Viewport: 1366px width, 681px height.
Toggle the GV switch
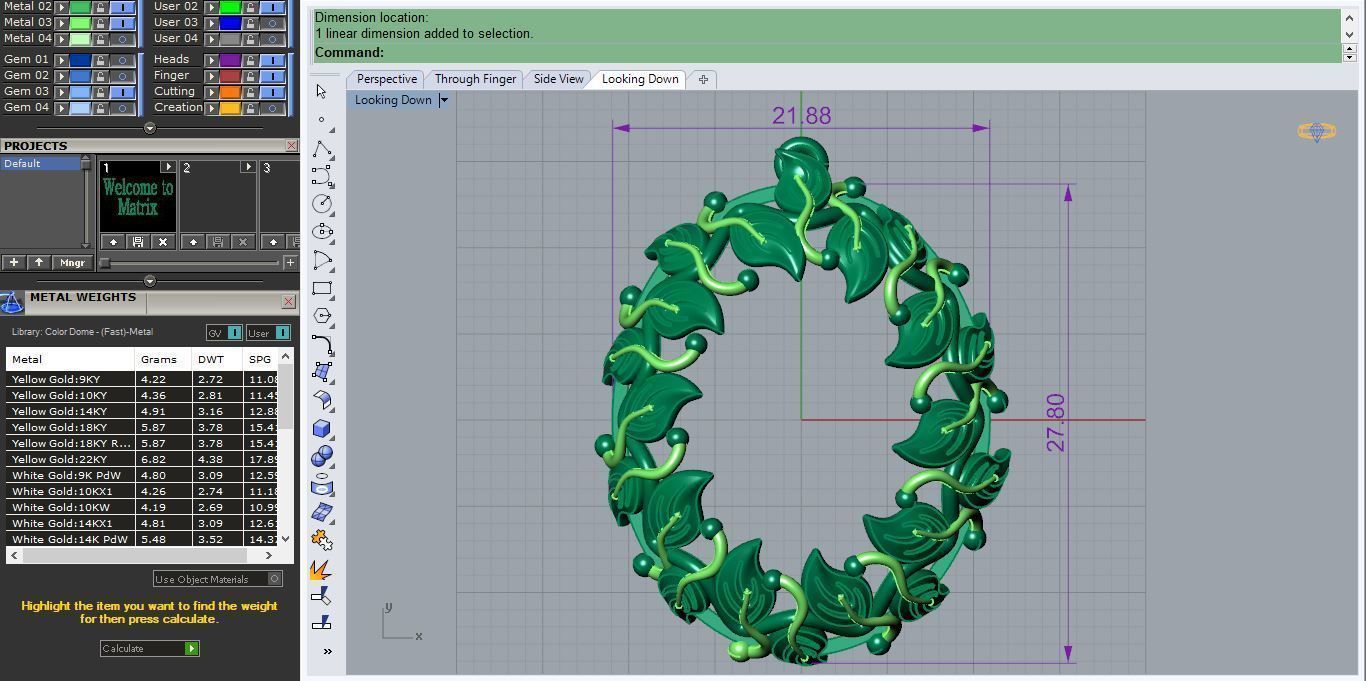pos(224,332)
